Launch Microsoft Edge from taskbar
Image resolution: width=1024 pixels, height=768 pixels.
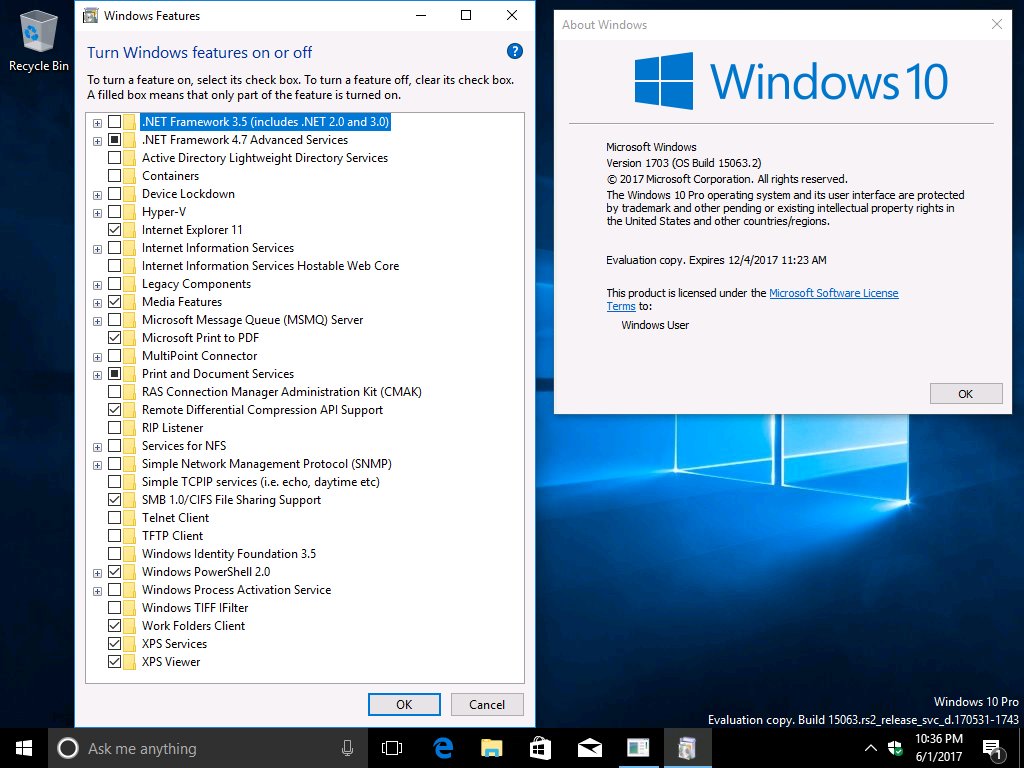[443, 748]
